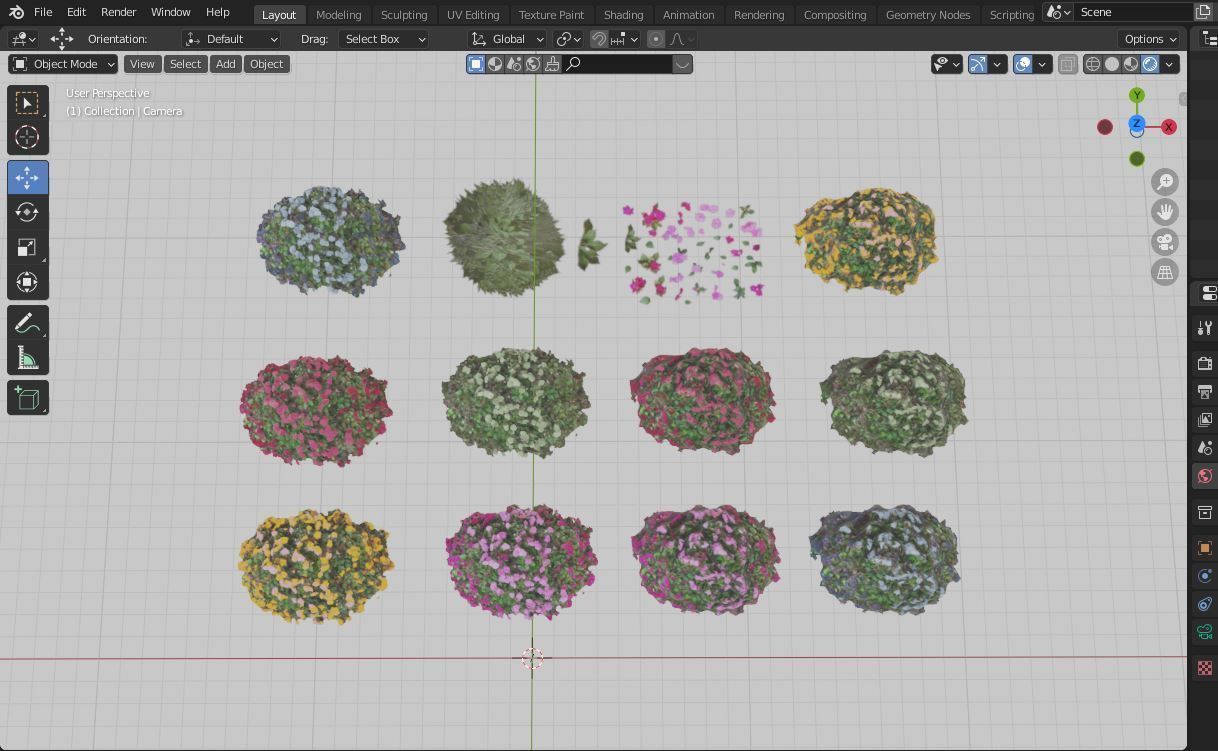Open the Texture properties tab
Viewport: 1218px width, 751px height.
pos(1205,668)
